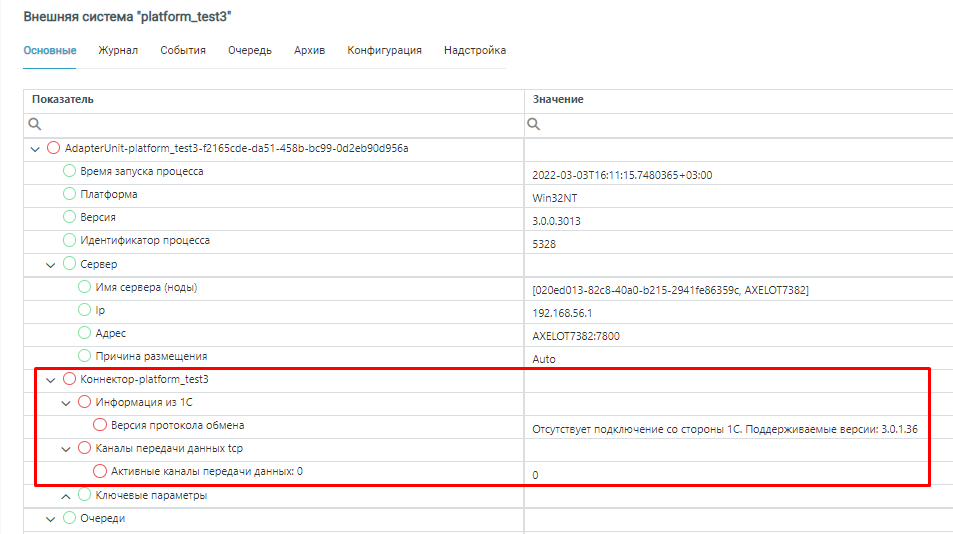Click red status icon for Активные каналы передачи данных
Viewport: 953px width, 534px height.
pyautogui.click(x=100, y=471)
